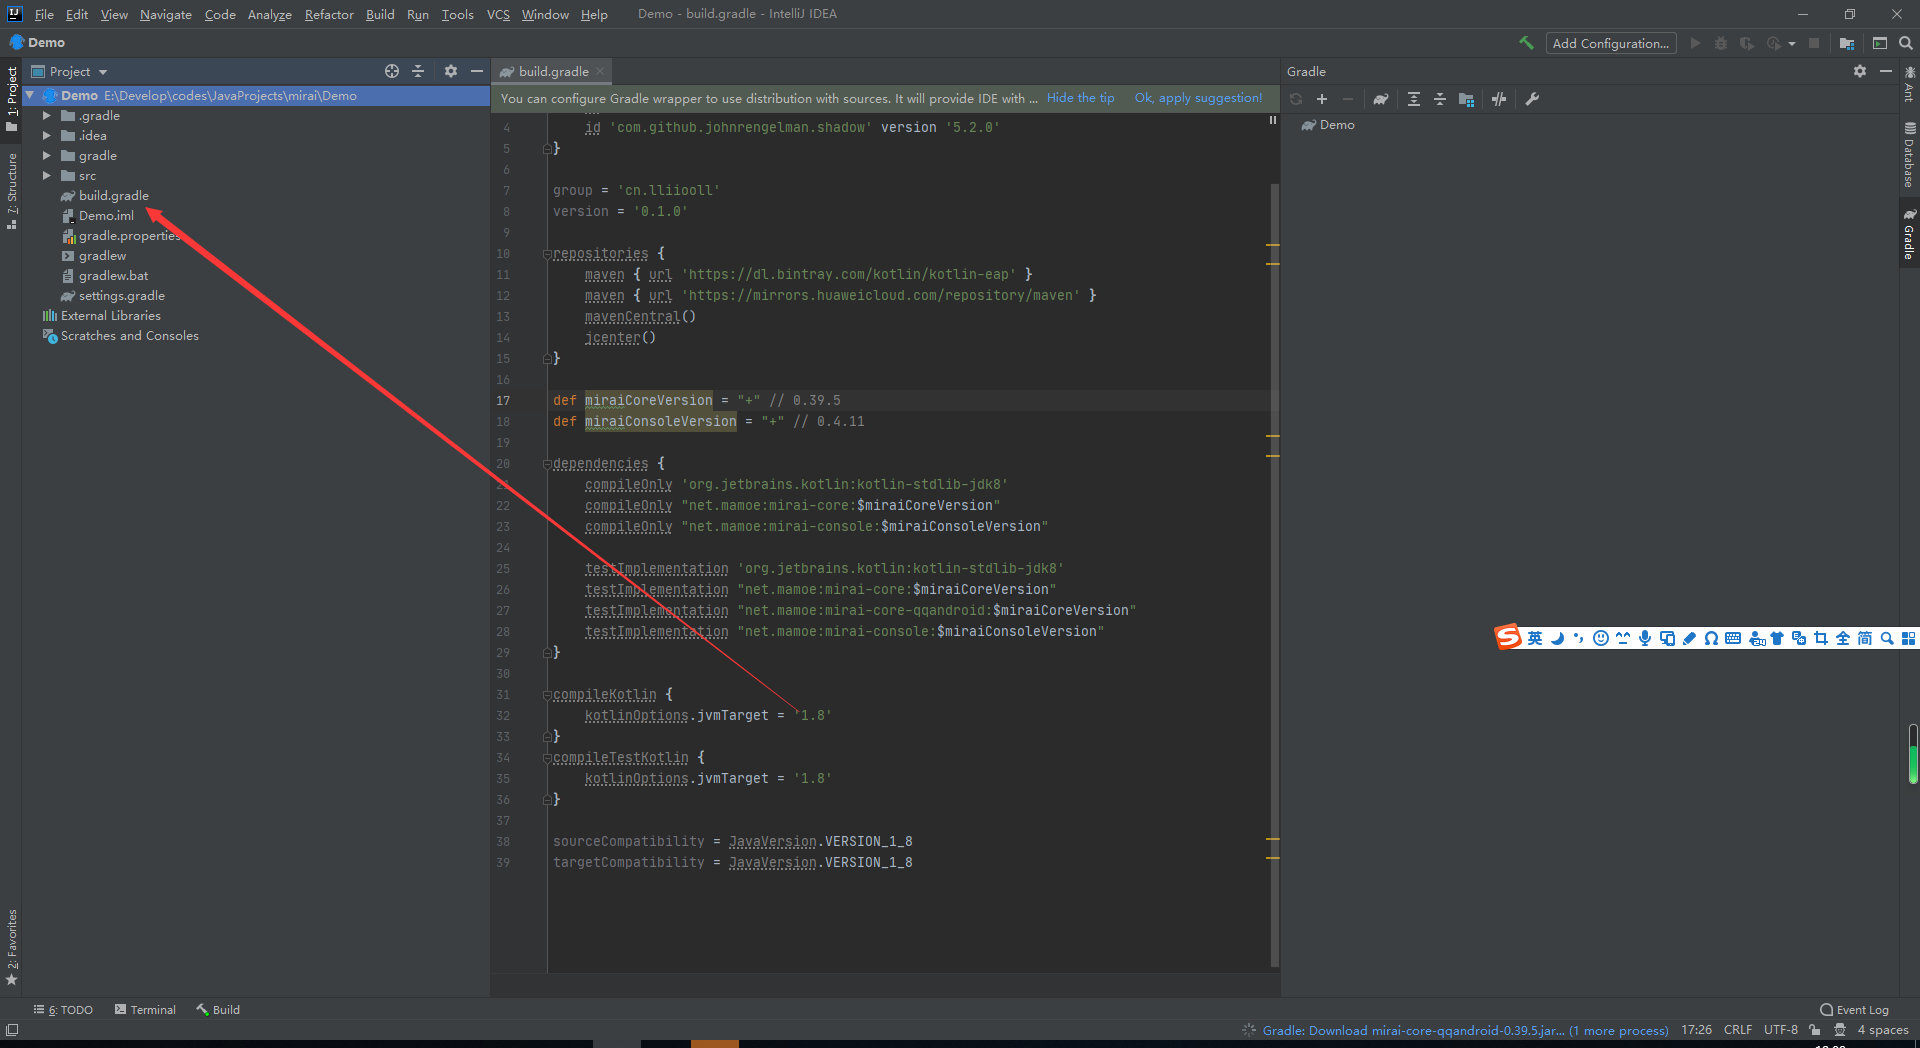Toggle Gradle offline mode

click(x=1498, y=99)
